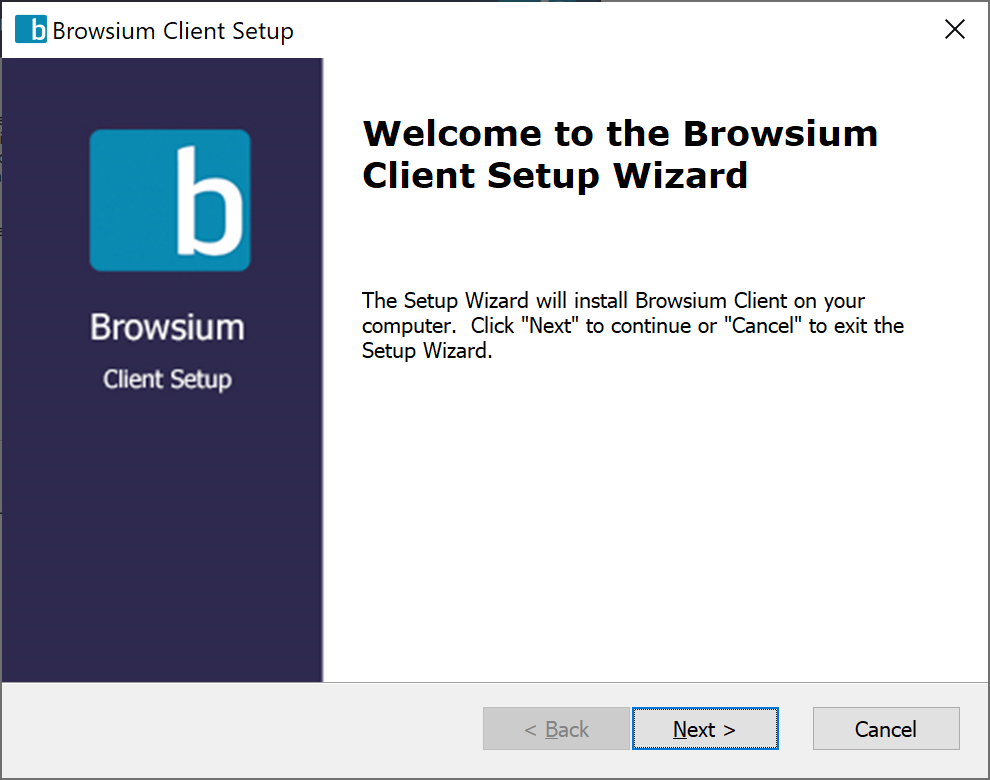Click the white letter b inside the logo
Image resolution: width=990 pixels, height=780 pixels.
point(208,200)
